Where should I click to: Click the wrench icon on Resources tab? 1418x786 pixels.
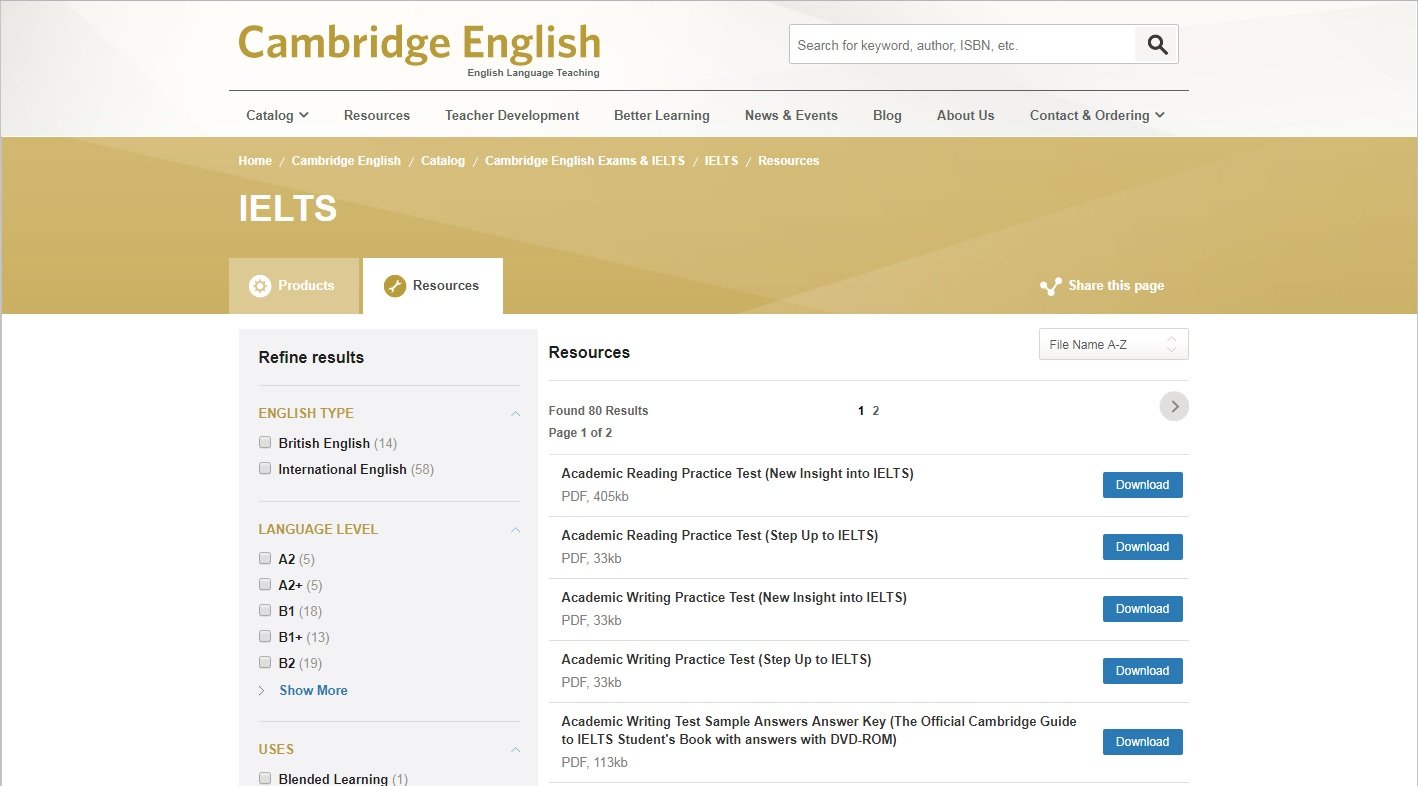[395, 286]
